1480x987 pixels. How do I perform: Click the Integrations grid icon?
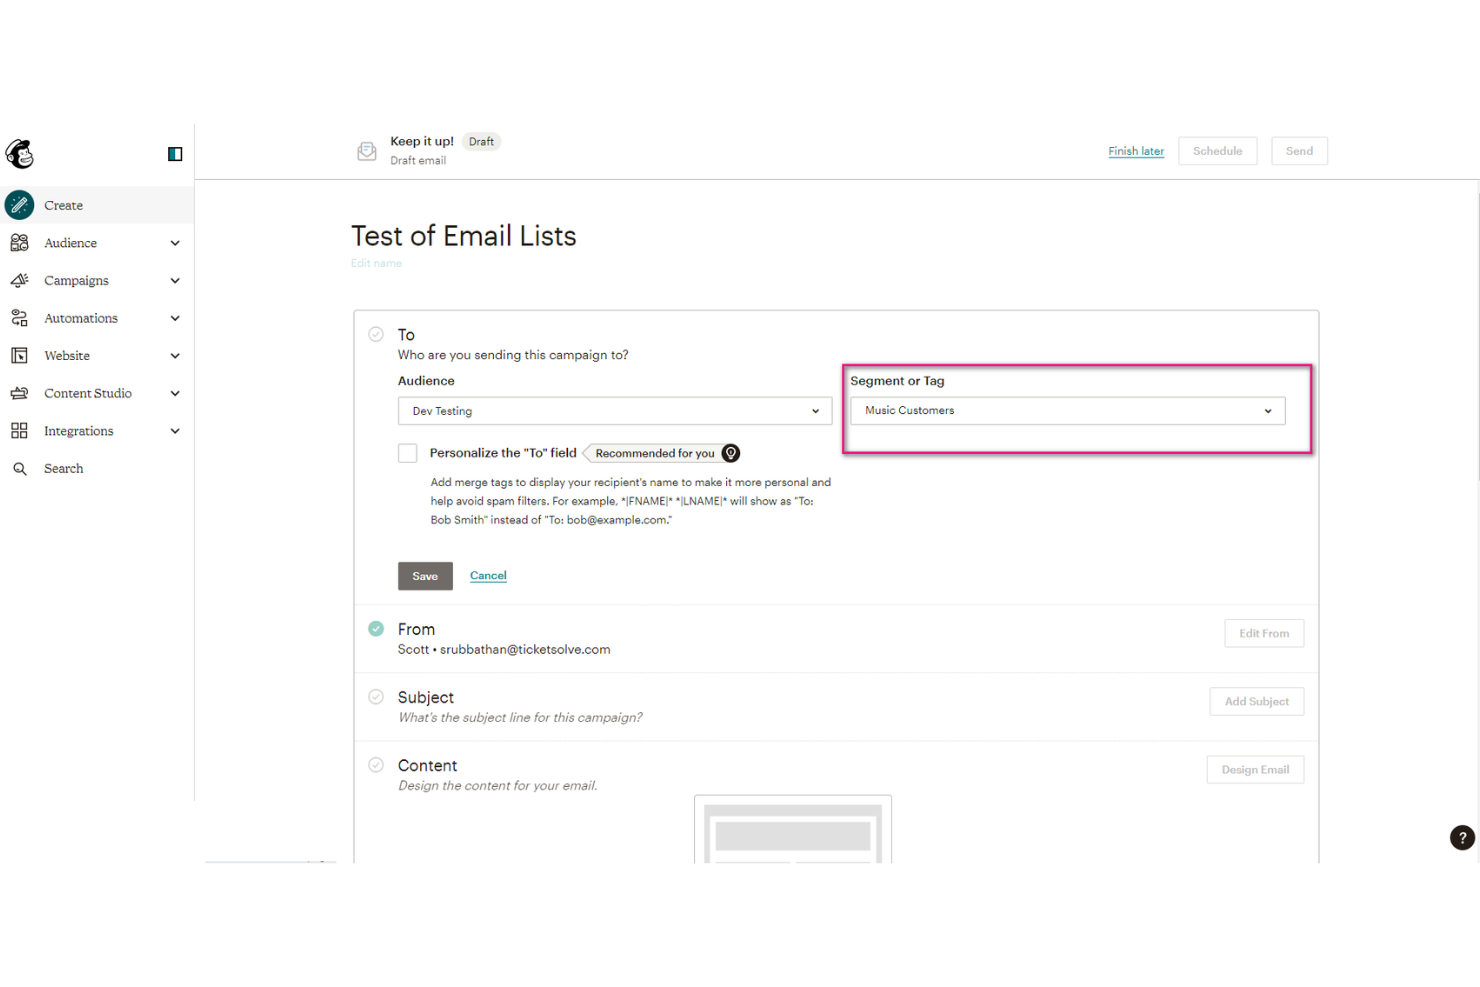(19, 431)
